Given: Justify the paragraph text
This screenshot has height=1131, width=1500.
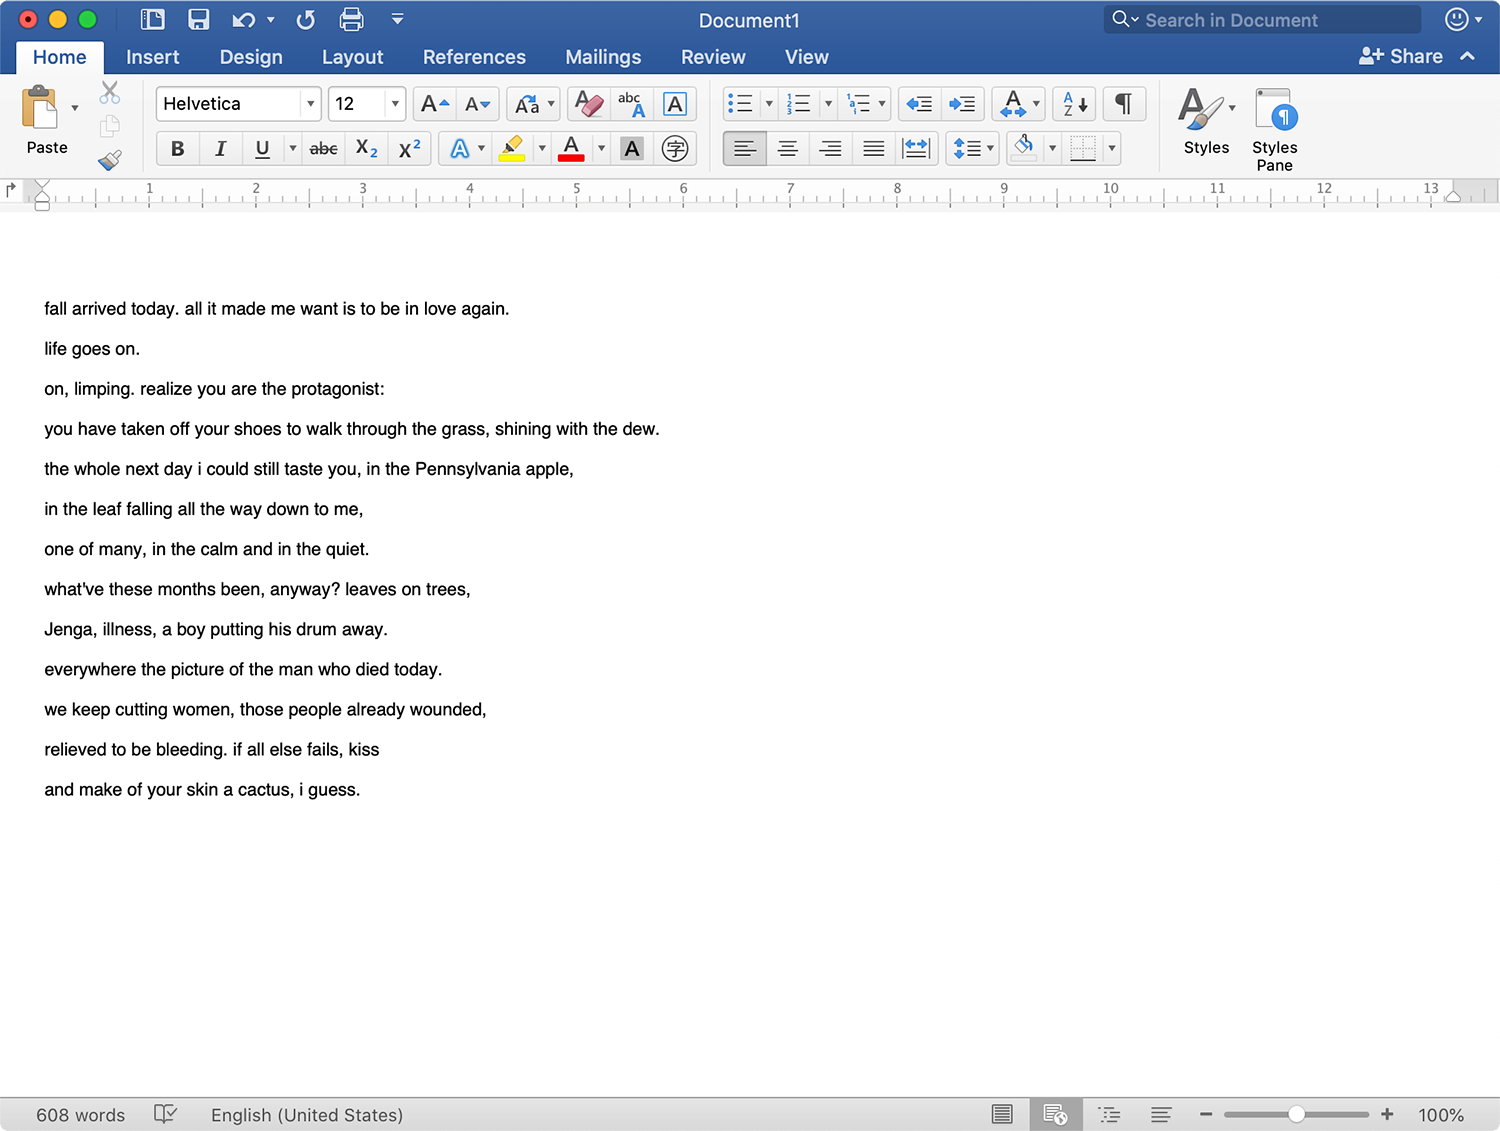Looking at the screenshot, I should (x=873, y=149).
